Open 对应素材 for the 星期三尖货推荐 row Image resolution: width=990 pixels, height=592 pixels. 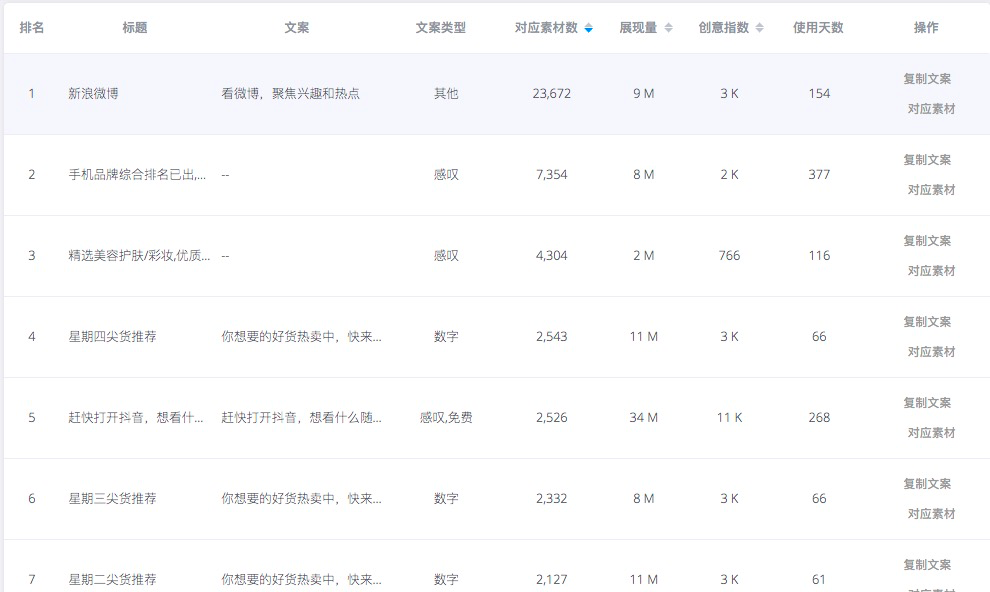(x=931, y=514)
